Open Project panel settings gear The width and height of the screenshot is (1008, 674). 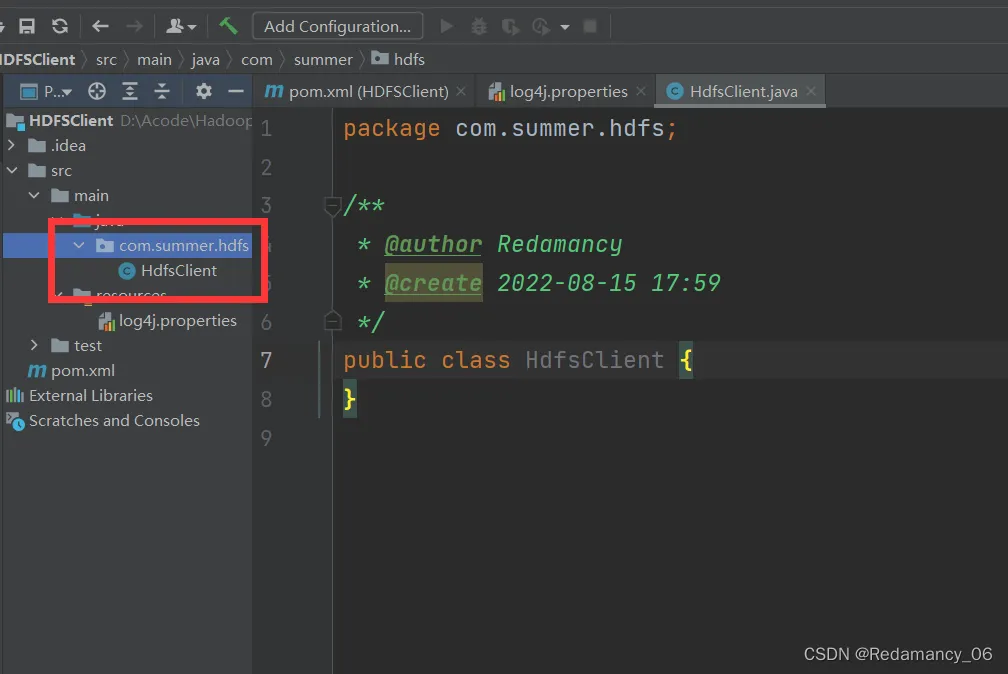click(x=204, y=91)
